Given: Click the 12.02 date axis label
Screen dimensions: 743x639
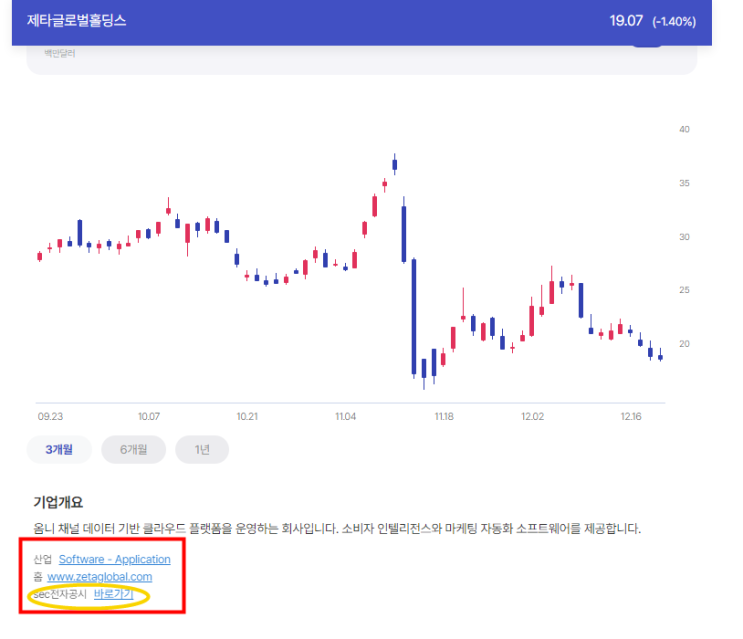Looking at the screenshot, I should click(533, 416).
